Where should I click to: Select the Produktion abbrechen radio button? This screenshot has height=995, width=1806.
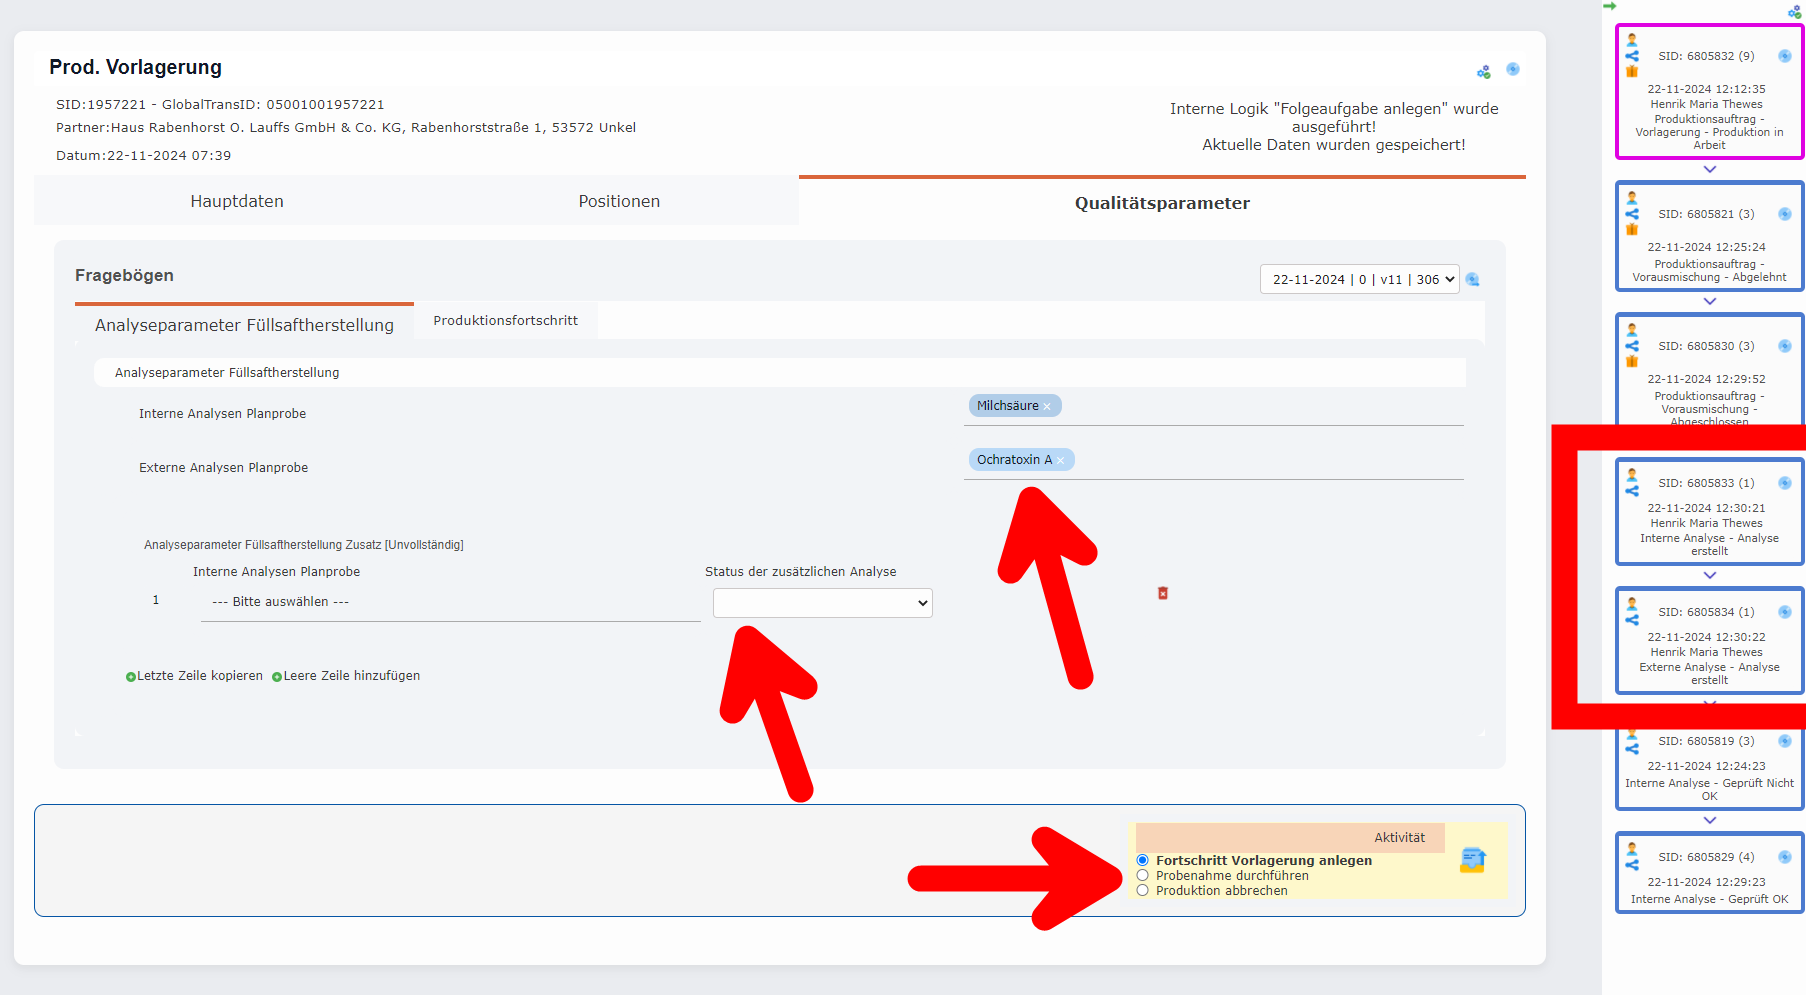coord(1143,890)
